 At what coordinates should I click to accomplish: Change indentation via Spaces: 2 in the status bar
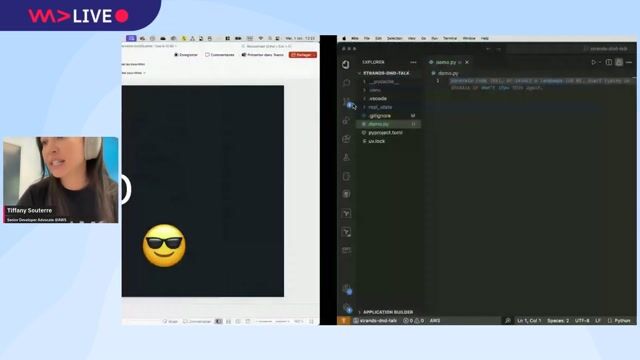click(558, 321)
